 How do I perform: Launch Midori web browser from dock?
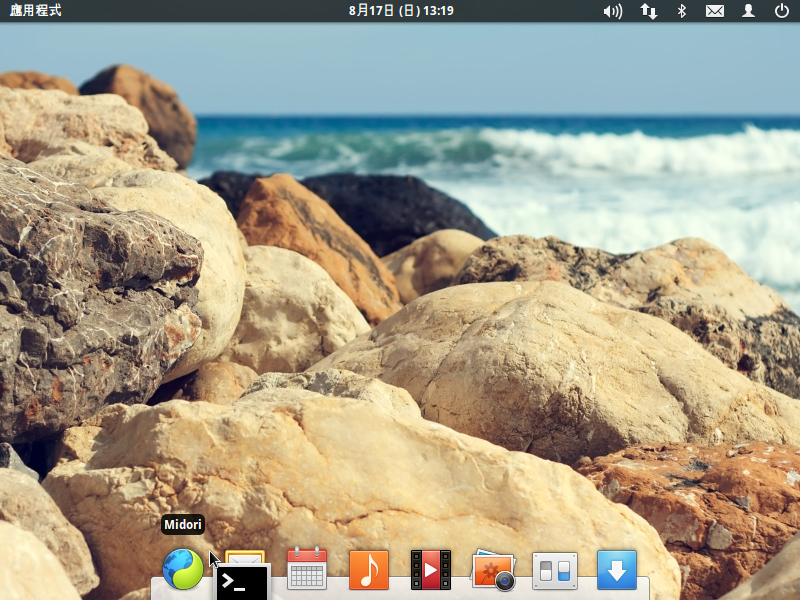click(183, 569)
